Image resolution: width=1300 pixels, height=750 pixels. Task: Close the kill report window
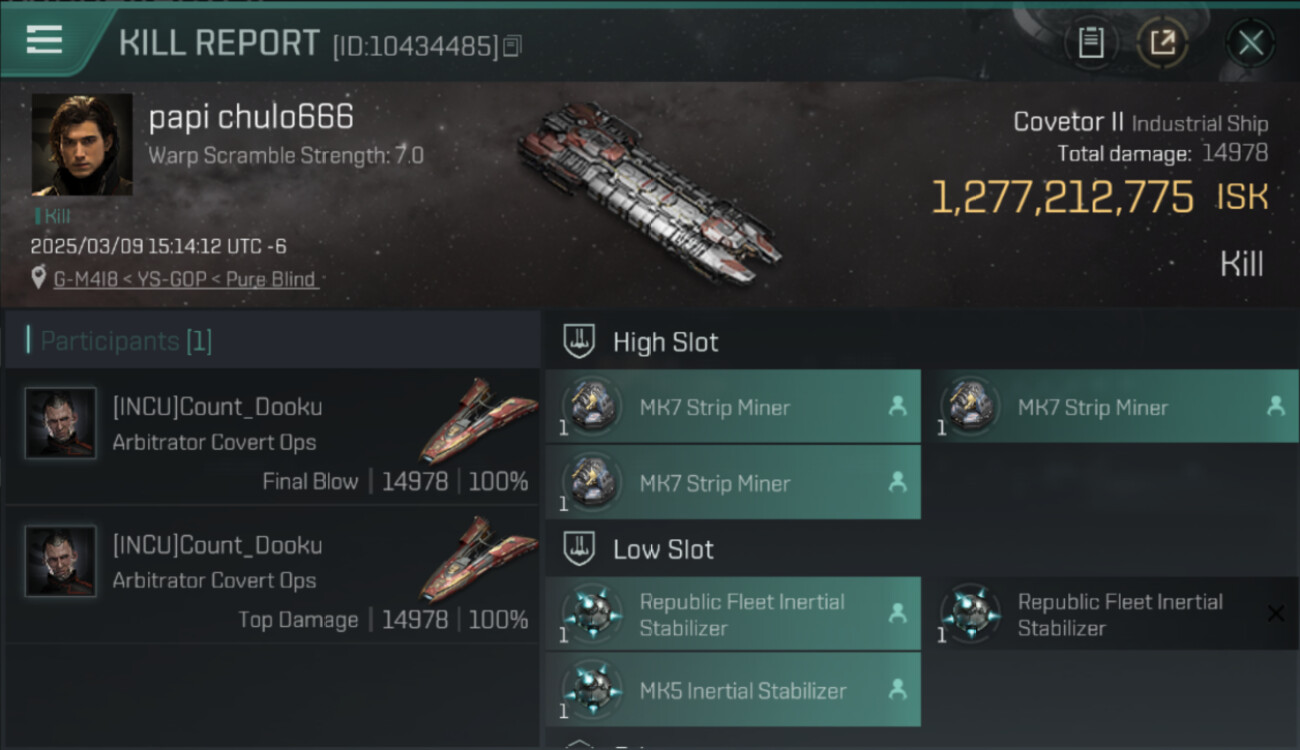pos(1250,43)
